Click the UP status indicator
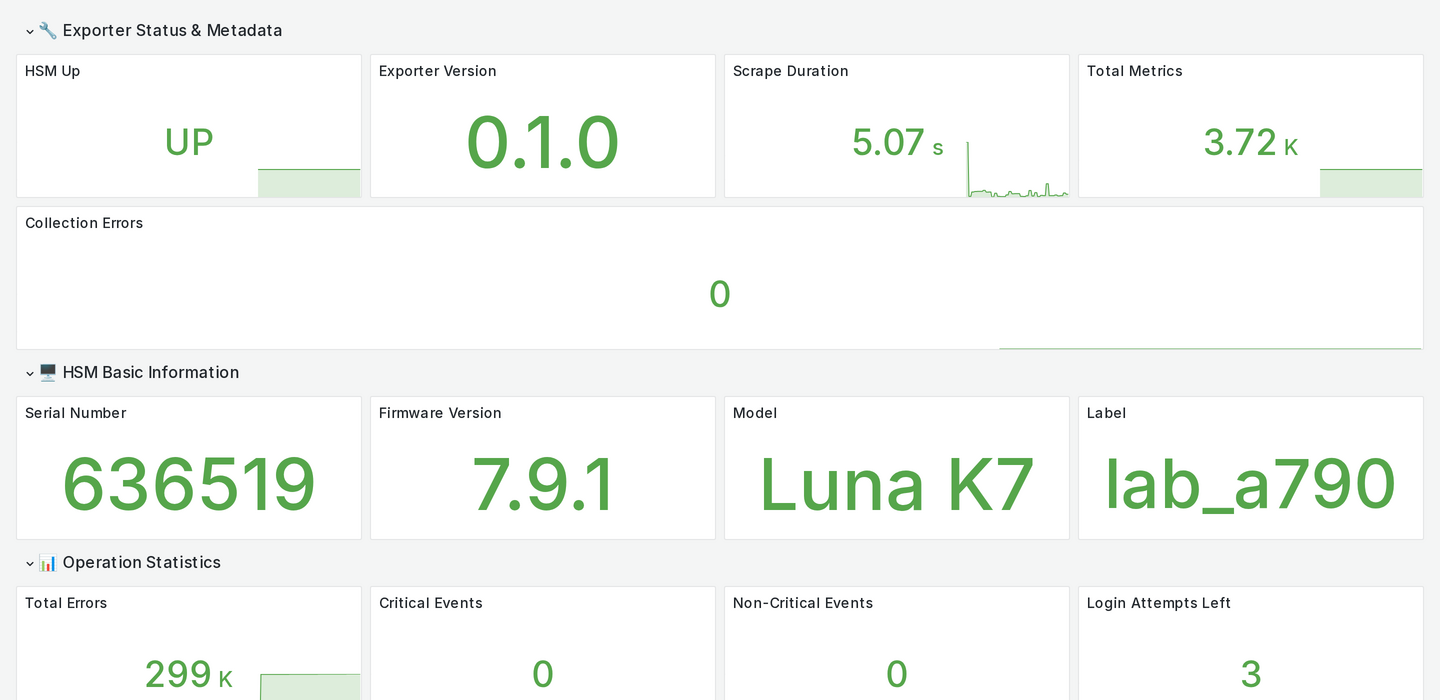Viewport: 1440px width, 700px height. 188,142
